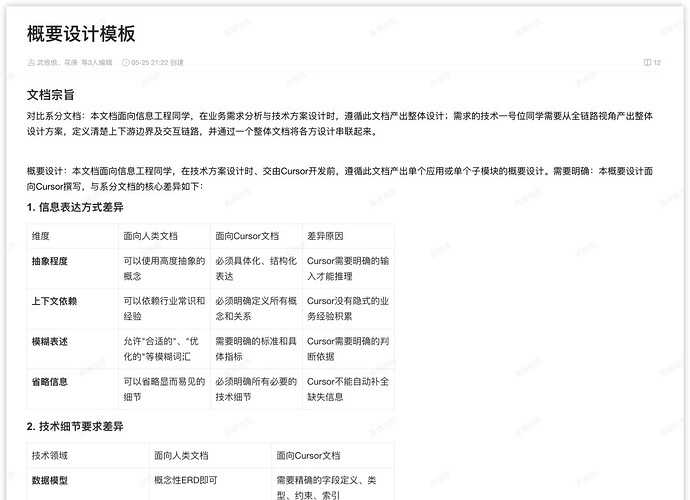Click the cell 可以使用高度抽象的概念
Screen dimensions: 690x500
tap(165, 268)
